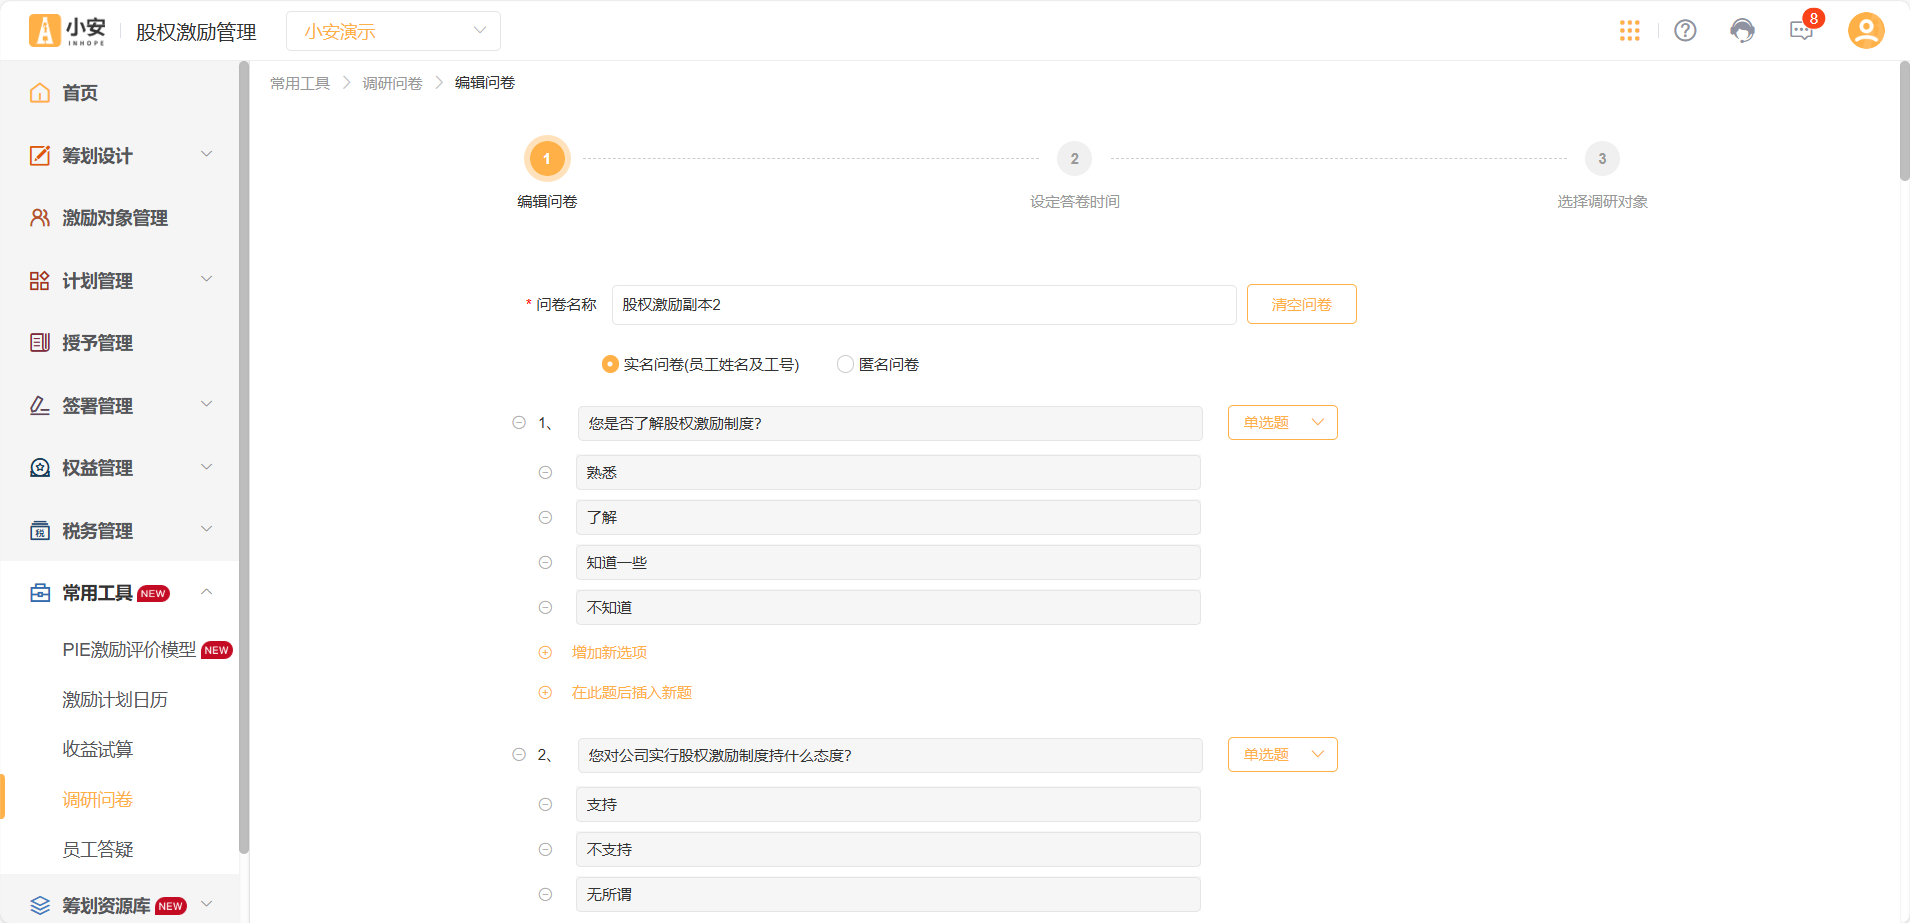Select 匿名问卷 radio option
The width and height of the screenshot is (1910, 923).
point(846,364)
